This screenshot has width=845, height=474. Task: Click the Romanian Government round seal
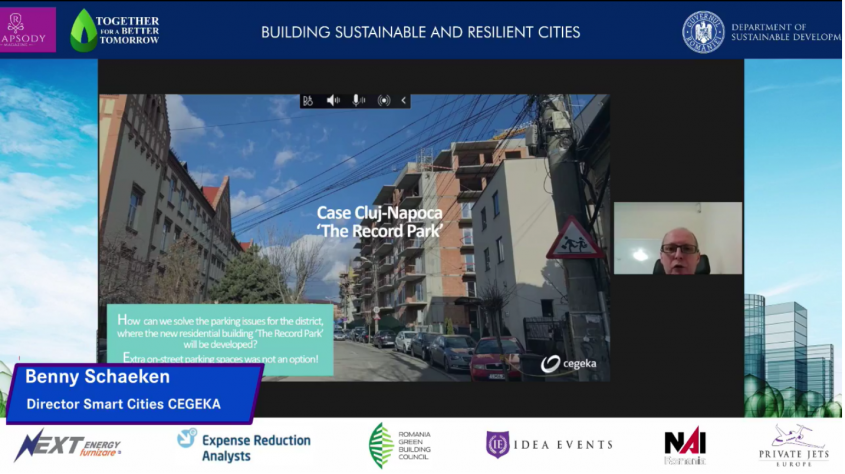[x=703, y=32]
